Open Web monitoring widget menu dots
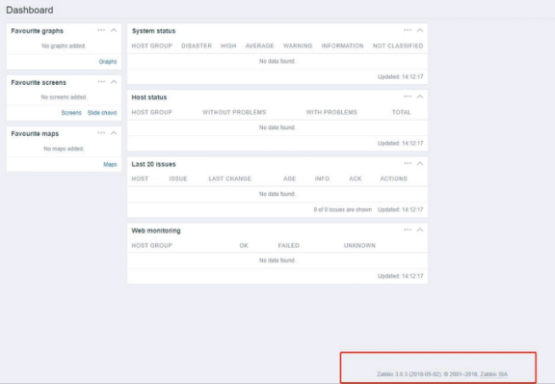Image resolution: width=555 pixels, height=385 pixels. (x=408, y=230)
